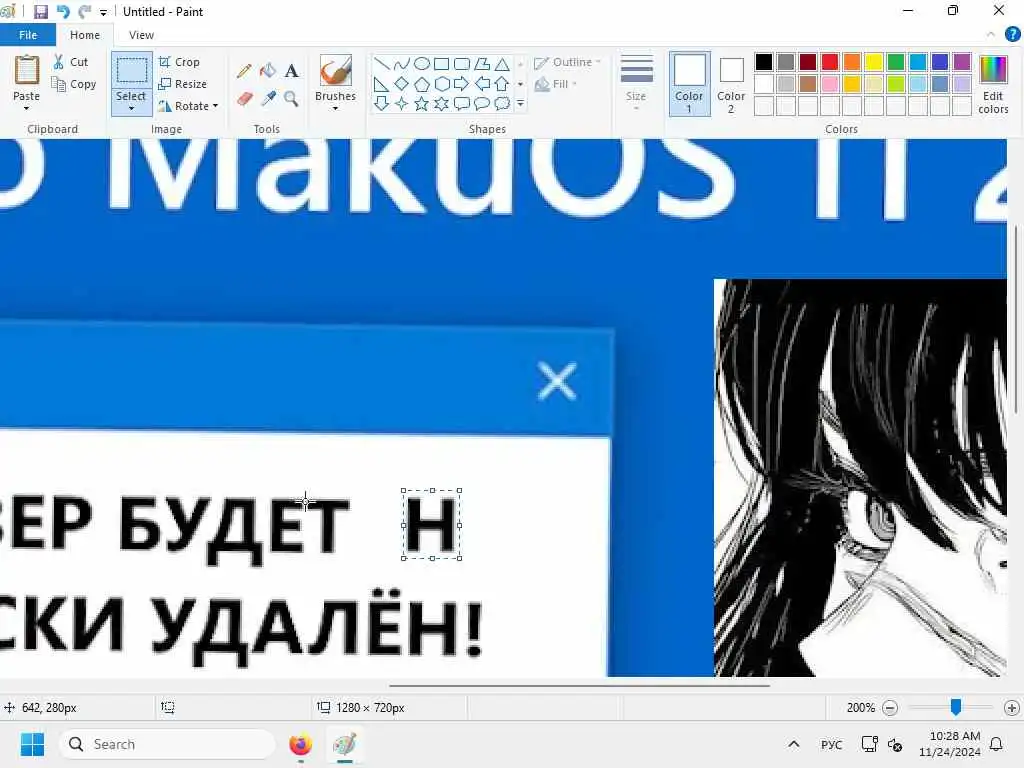The height and width of the screenshot is (768, 1024).
Task: Pick the yellow color swatch
Action: click(874, 62)
